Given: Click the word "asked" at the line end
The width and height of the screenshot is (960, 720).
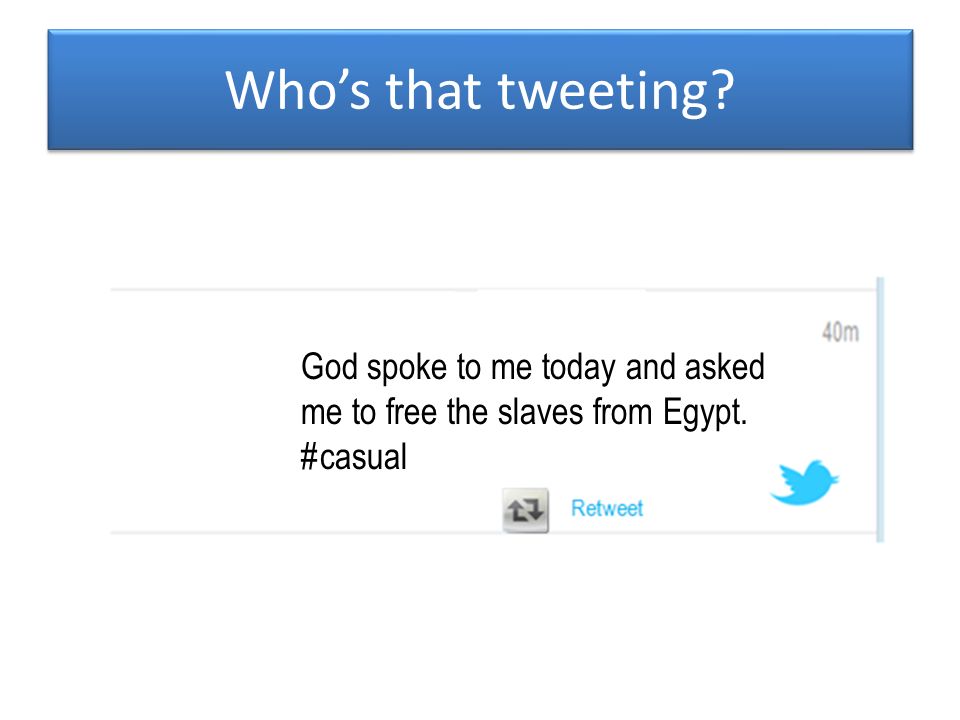Looking at the screenshot, I should (725, 367).
